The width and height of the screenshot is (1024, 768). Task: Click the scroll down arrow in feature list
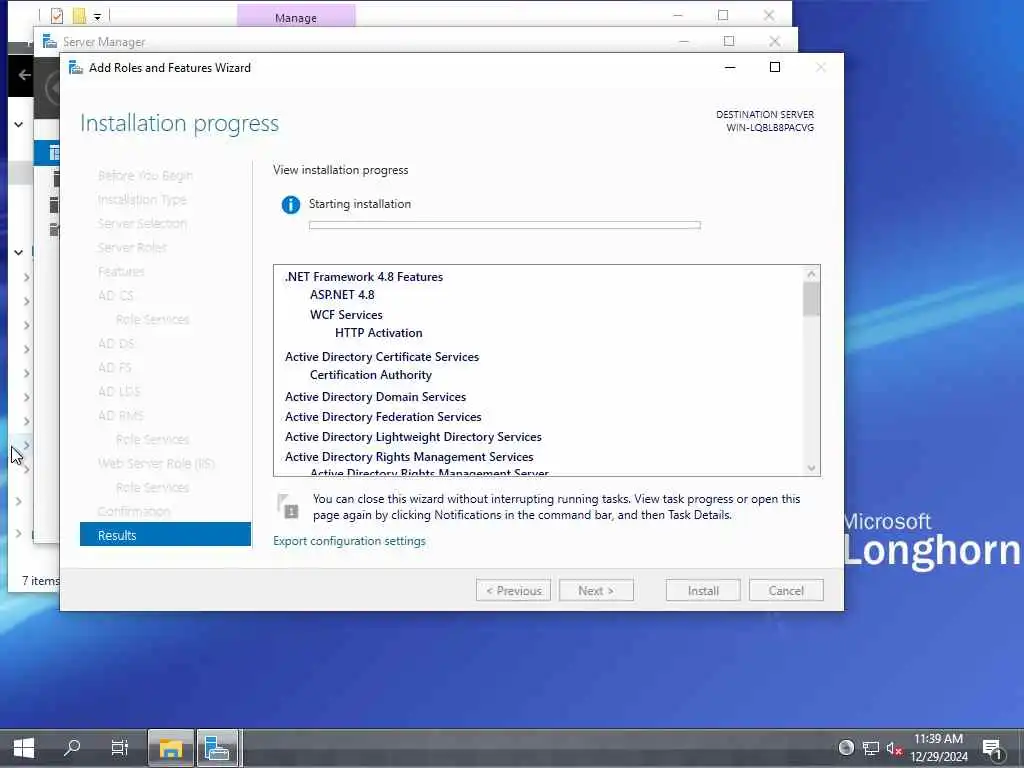[x=811, y=468]
